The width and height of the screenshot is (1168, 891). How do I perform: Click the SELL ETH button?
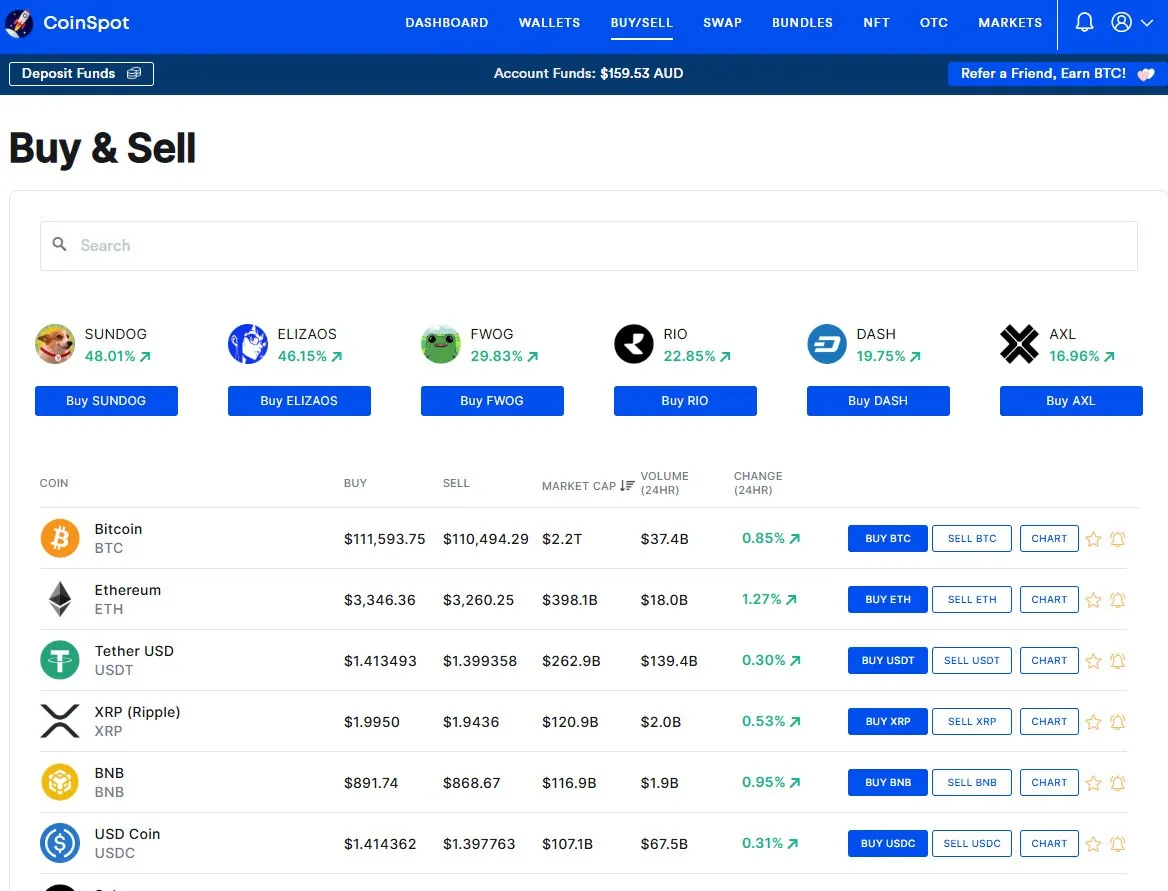(x=972, y=600)
